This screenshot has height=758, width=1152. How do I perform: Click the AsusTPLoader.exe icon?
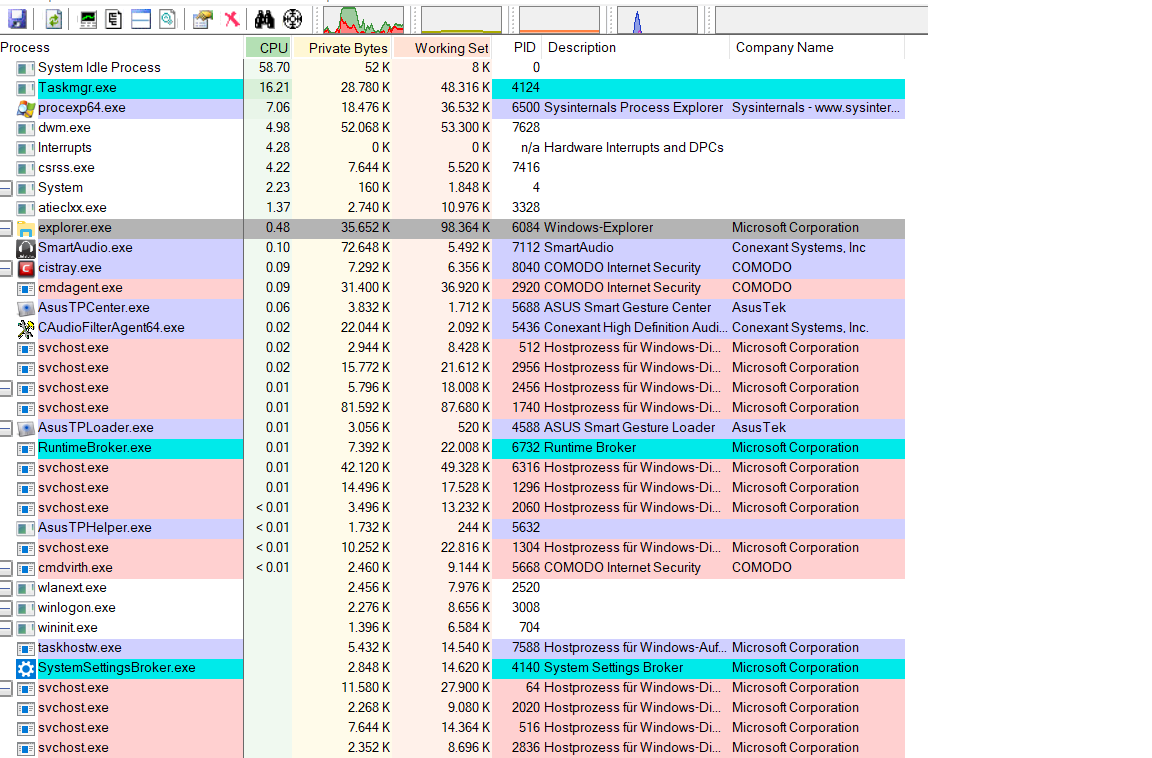26,428
